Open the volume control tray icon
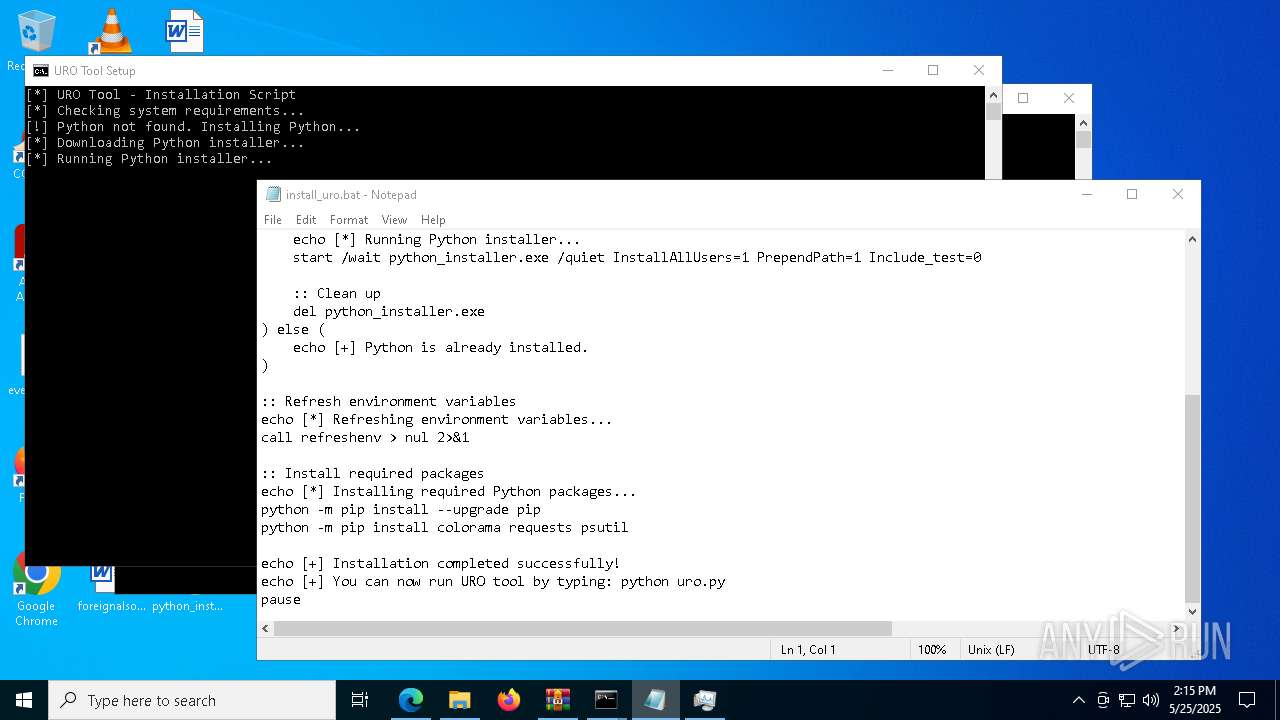 pyautogui.click(x=1150, y=700)
